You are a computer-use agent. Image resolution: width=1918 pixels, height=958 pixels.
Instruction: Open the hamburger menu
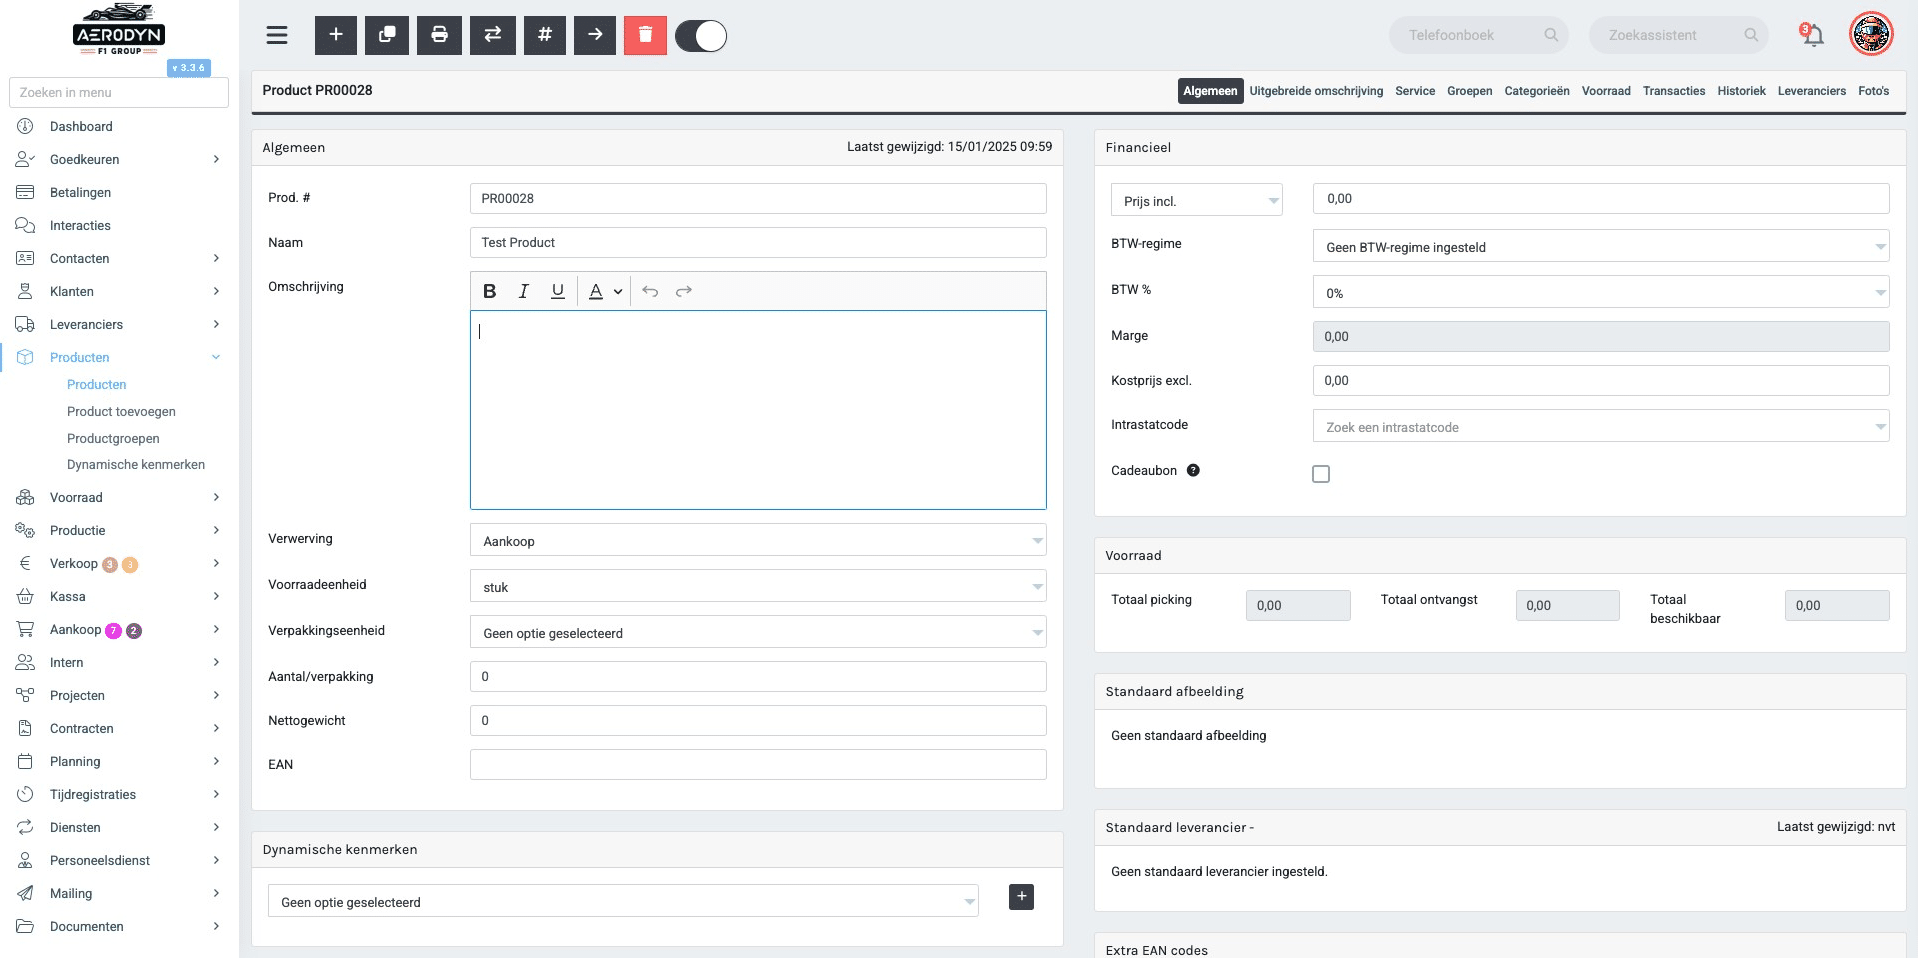coord(277,35)
